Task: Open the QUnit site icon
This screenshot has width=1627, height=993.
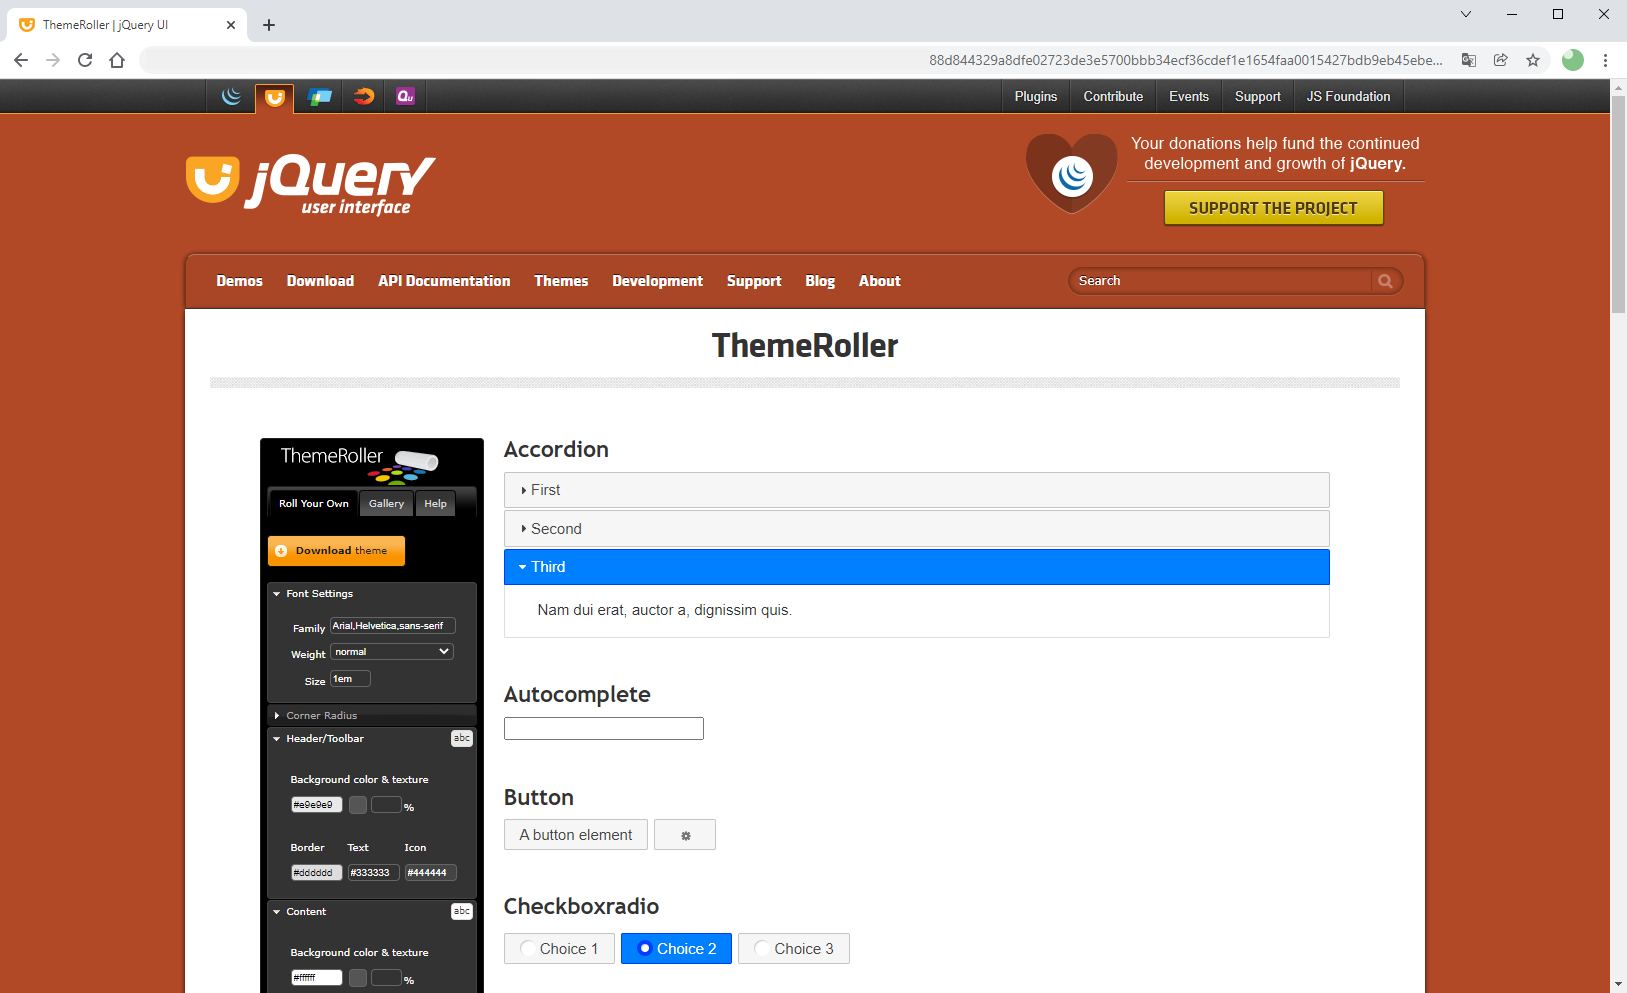Action: tap(405, 96)
